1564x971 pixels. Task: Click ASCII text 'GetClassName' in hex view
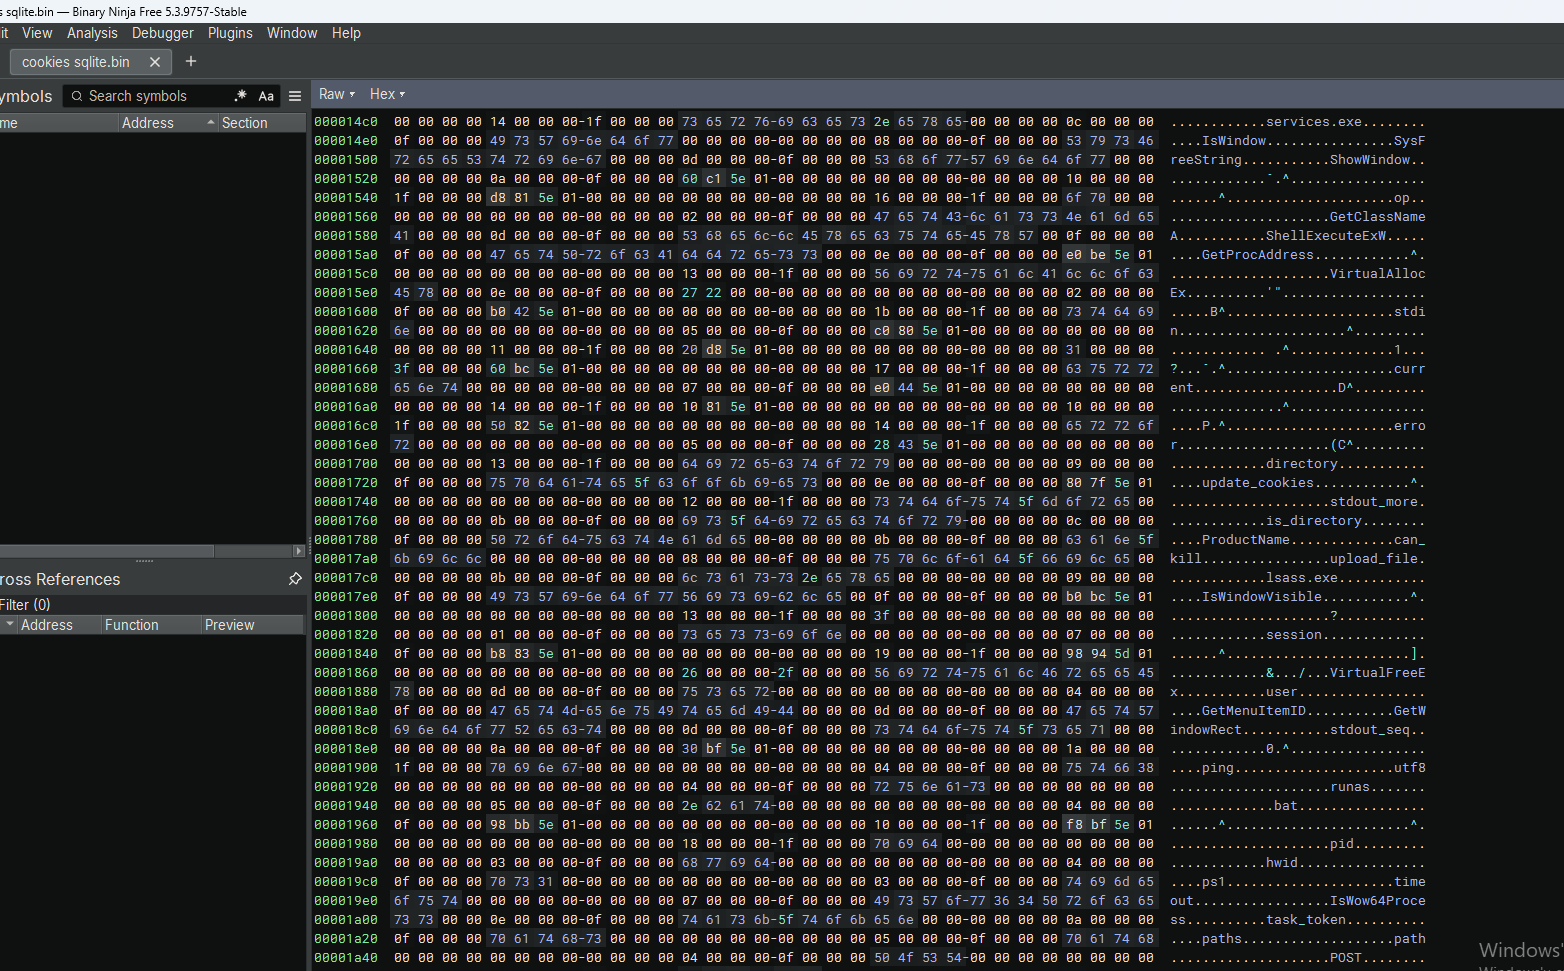1378,217
